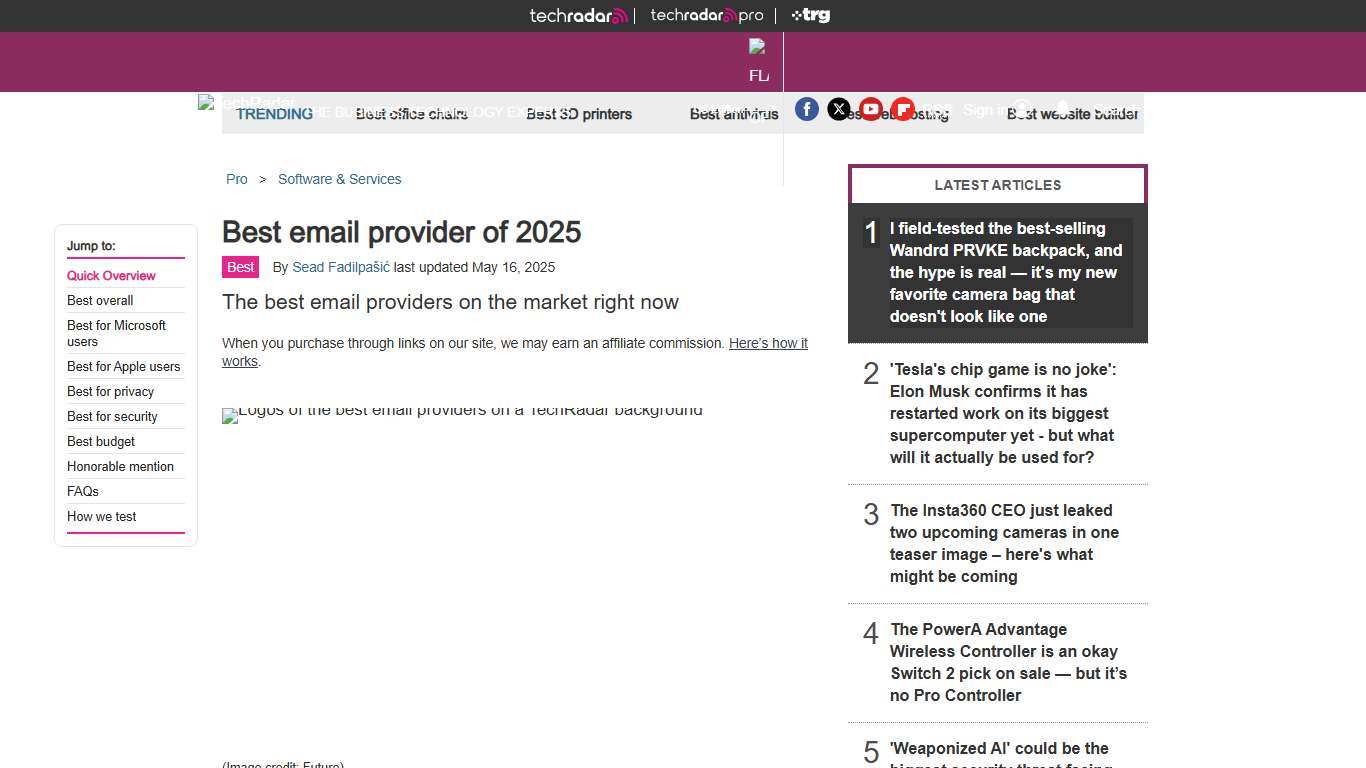Click the Best 3D printers trending link
The width and height of the screenshot is (1366, 768).
point(579,114)
